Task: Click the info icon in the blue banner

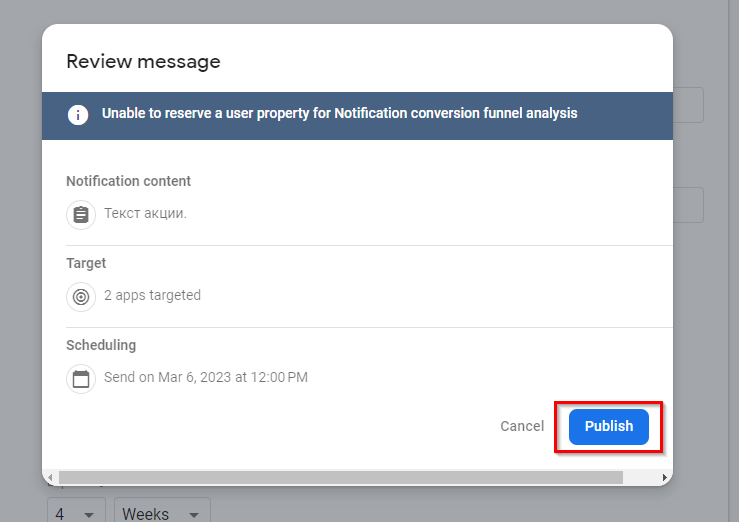Action: [78, 115]
